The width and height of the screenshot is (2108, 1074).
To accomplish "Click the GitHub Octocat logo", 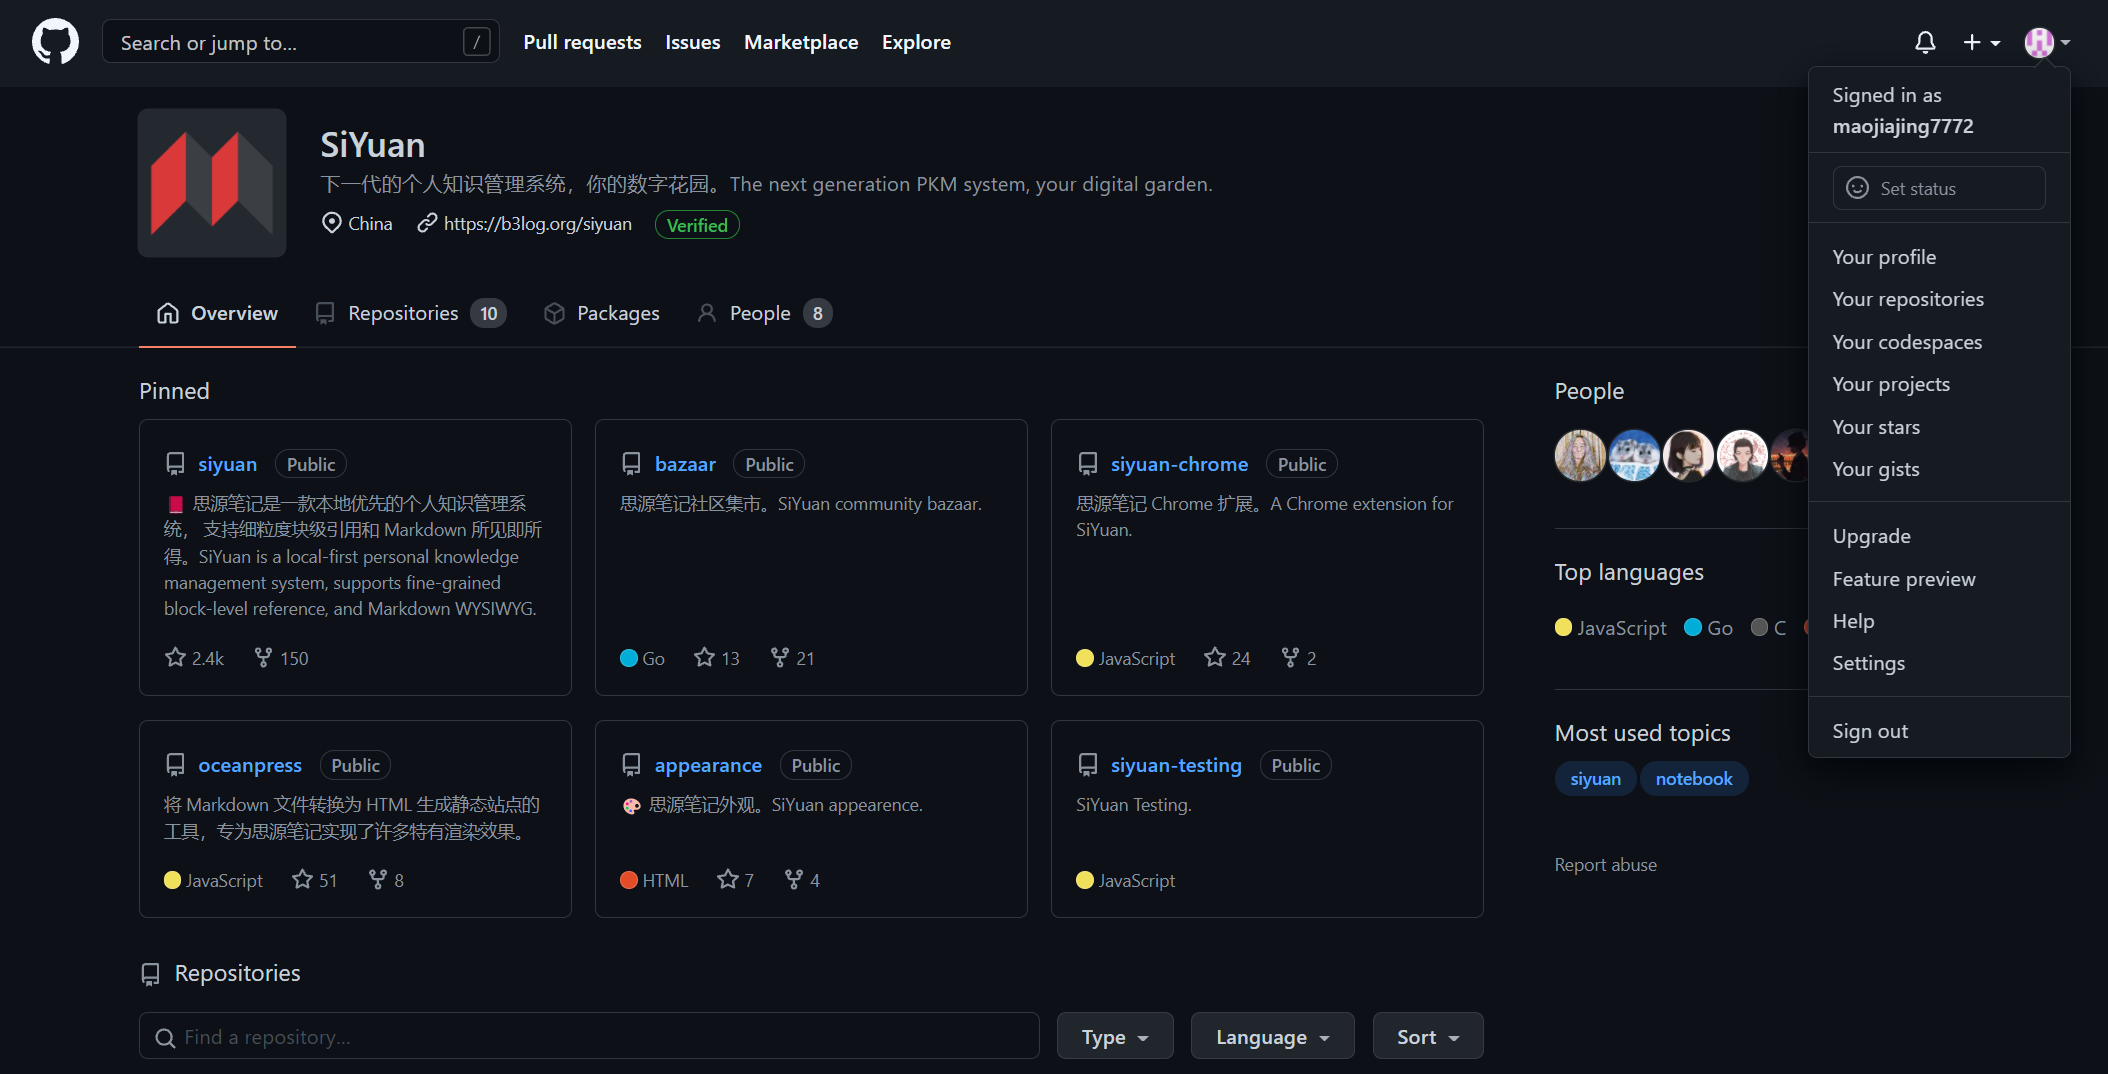I will (x=55, y=42).
